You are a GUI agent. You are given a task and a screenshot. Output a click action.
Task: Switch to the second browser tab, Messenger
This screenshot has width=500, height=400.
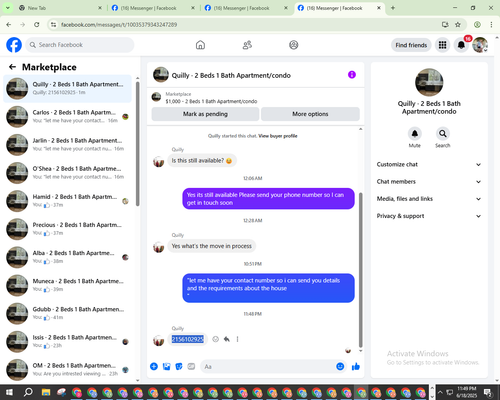153,8
